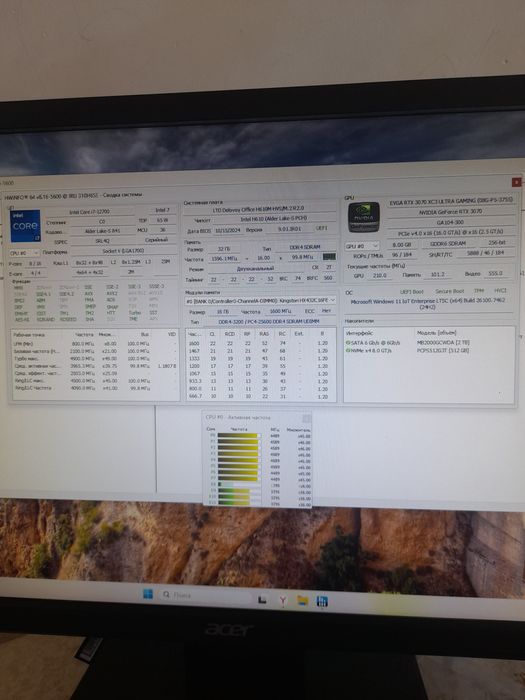This screenshot has width=525, height=700.
Task: Select the LFM (Min) operating point row
Action: 95,344
